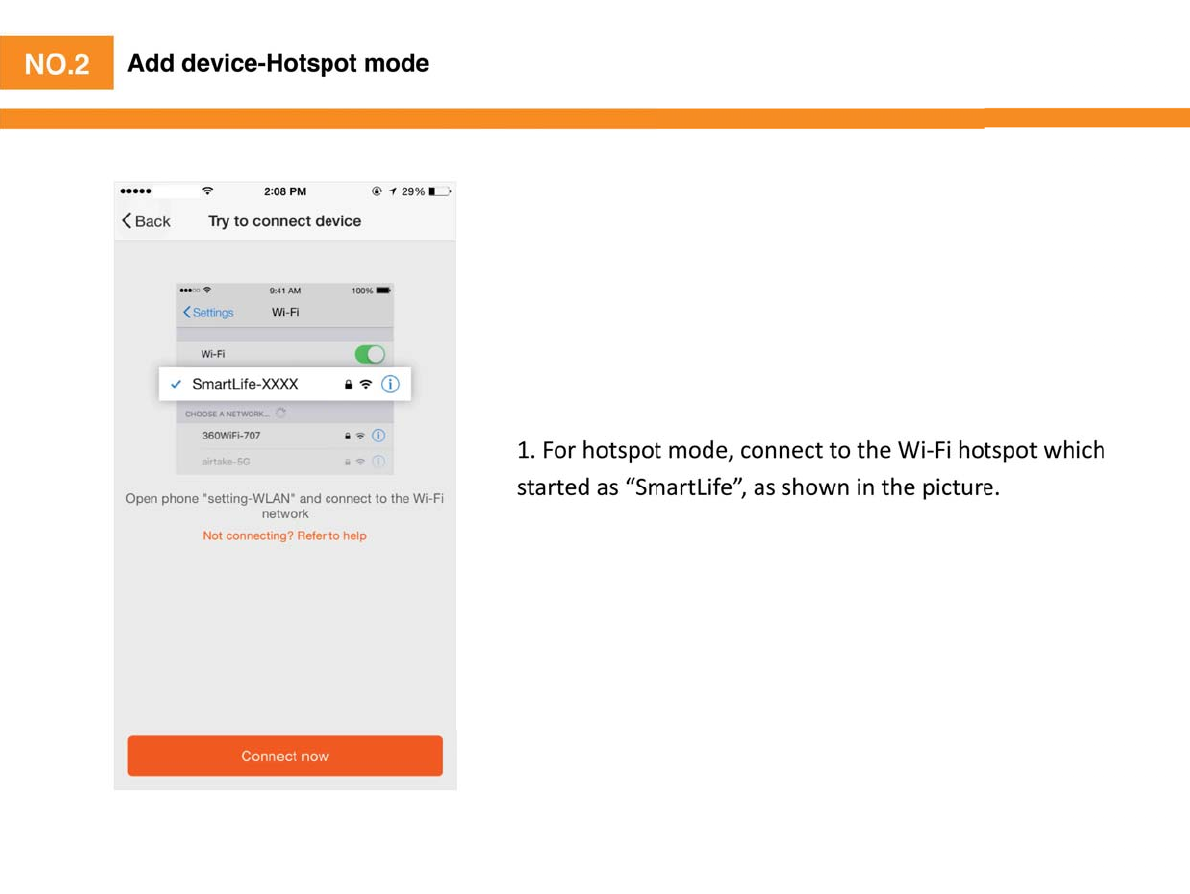
Task: Click the checkmark beside SmartLife-XXXX
Action: [176, 384]
